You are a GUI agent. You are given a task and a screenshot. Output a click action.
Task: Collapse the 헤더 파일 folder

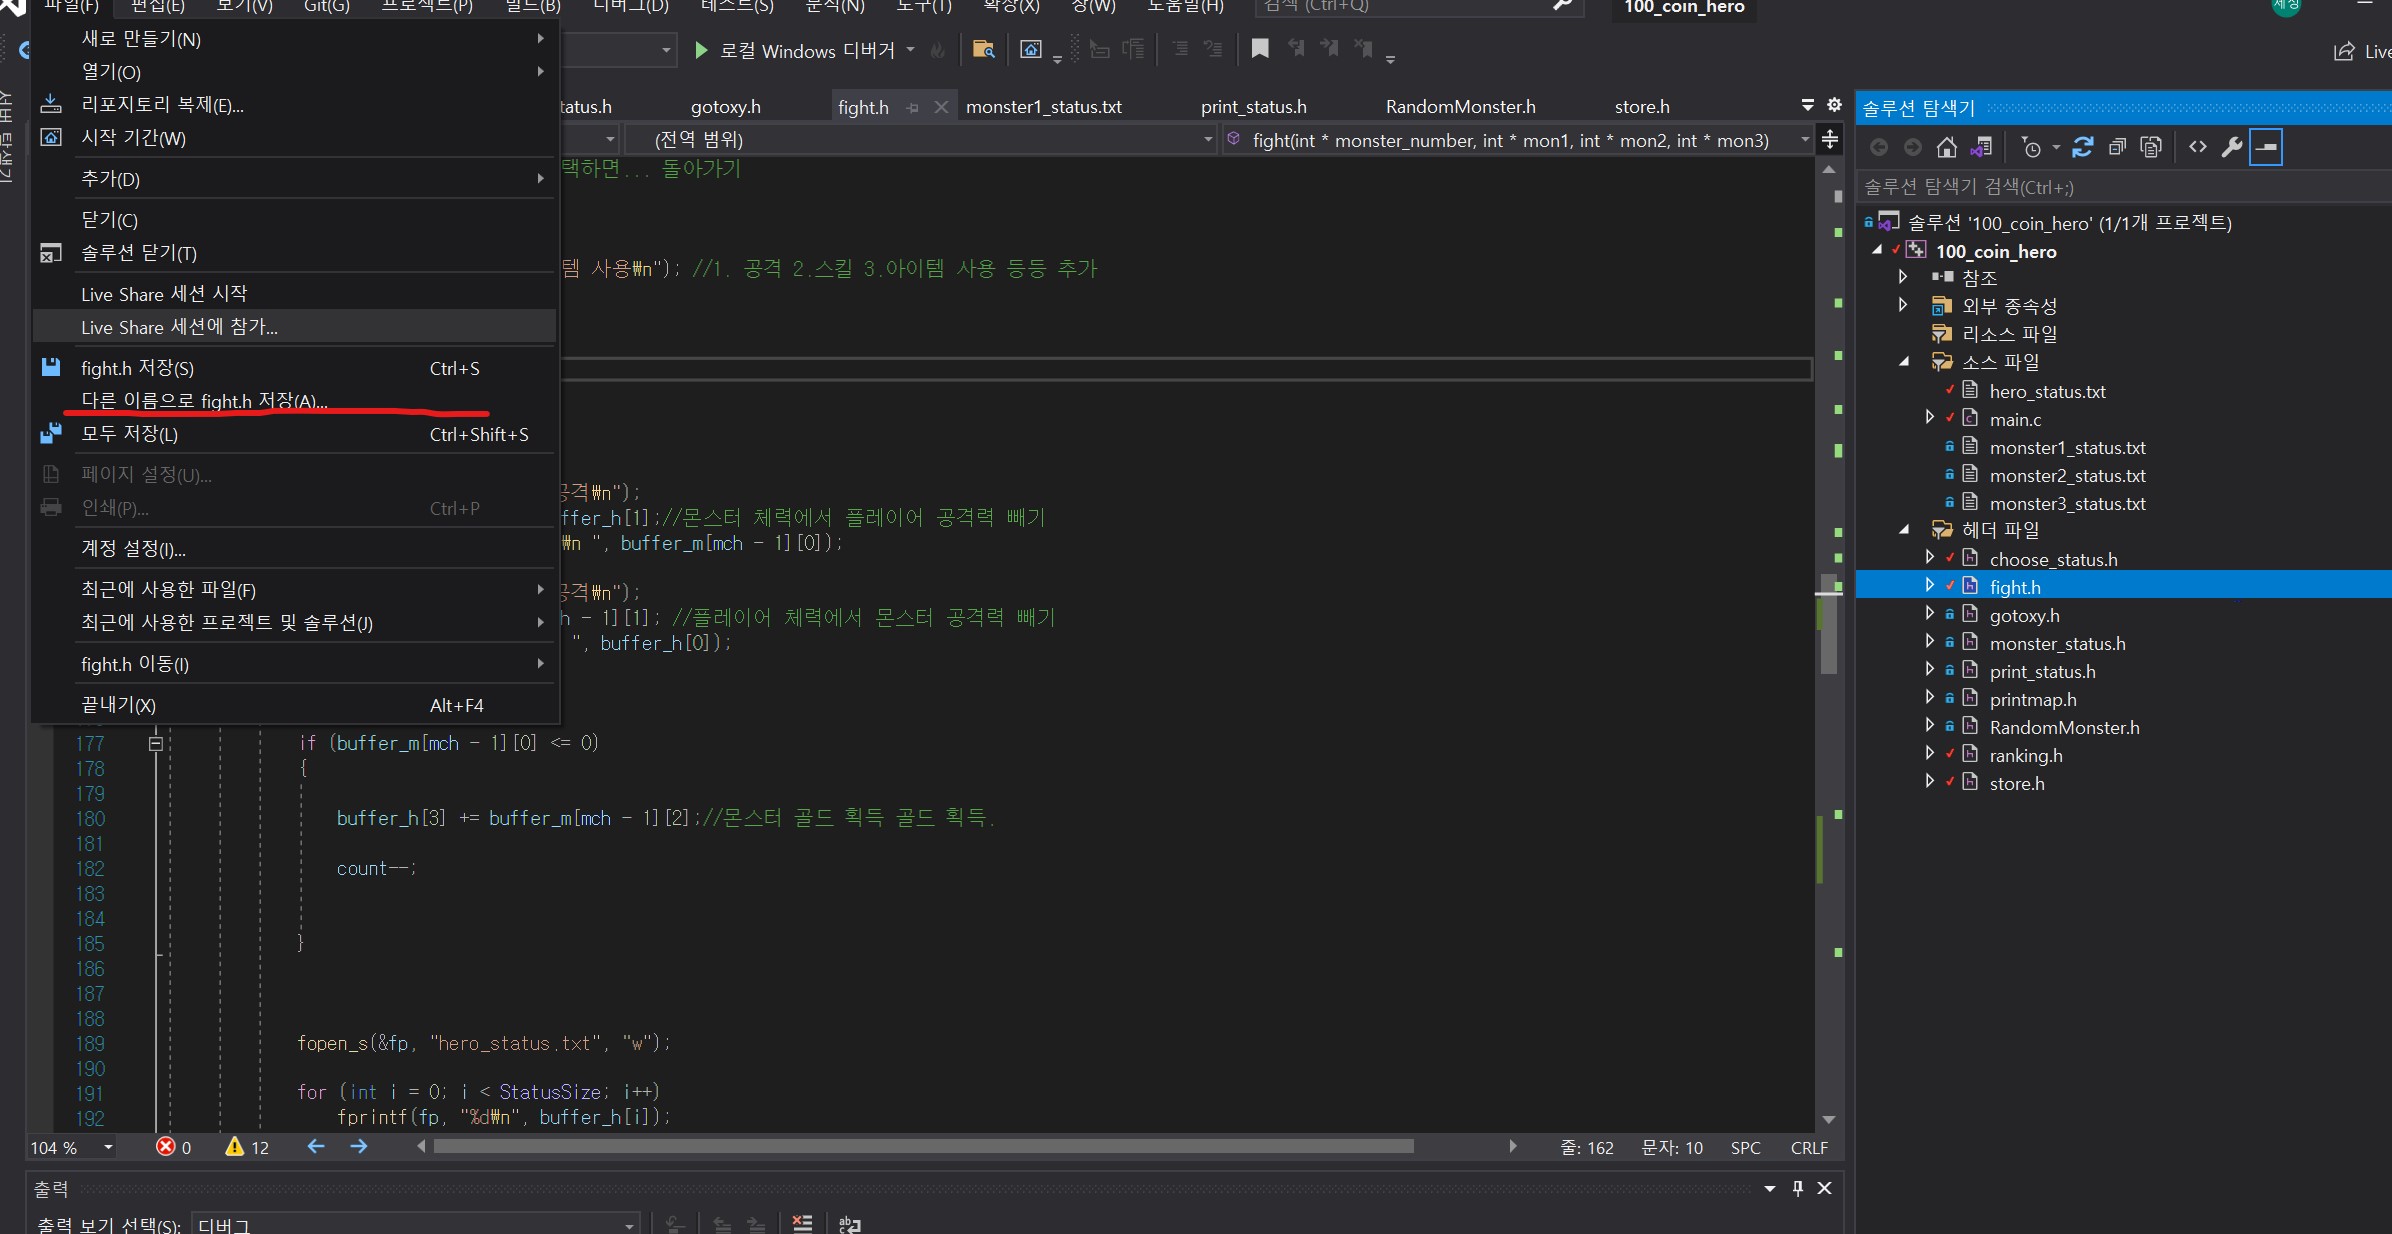pyautogui.click(x=1905, y=530)
